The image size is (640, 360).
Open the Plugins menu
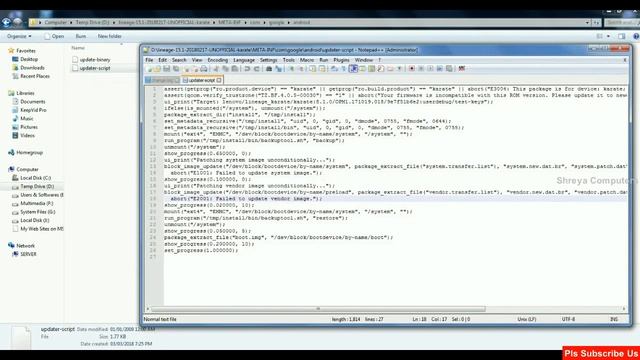click(x=341, y=60)
